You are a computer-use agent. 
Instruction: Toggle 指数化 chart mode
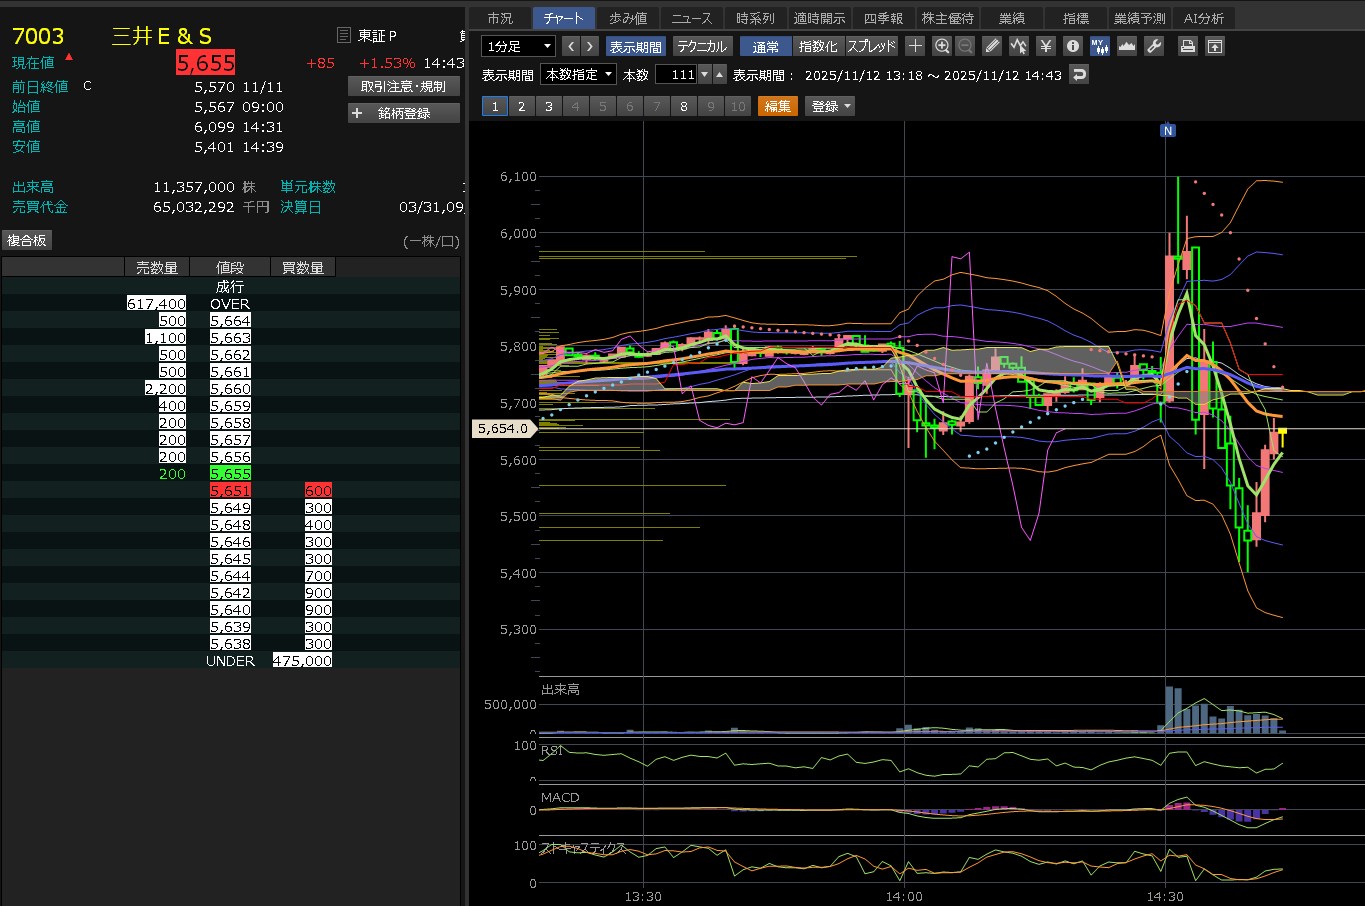(x=818, y=47)
